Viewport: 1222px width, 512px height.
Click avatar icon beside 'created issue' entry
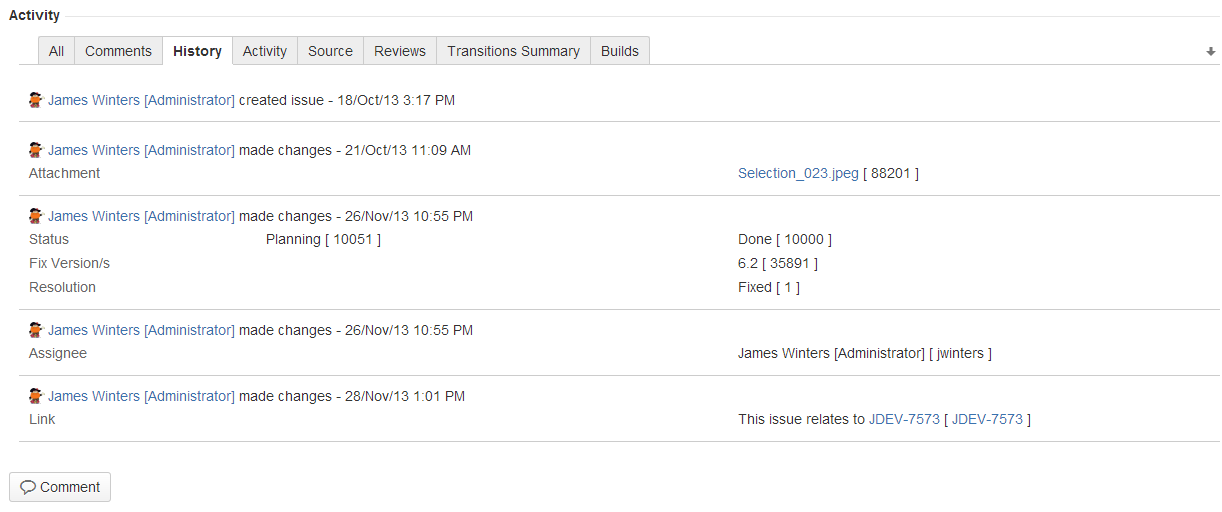36,100
